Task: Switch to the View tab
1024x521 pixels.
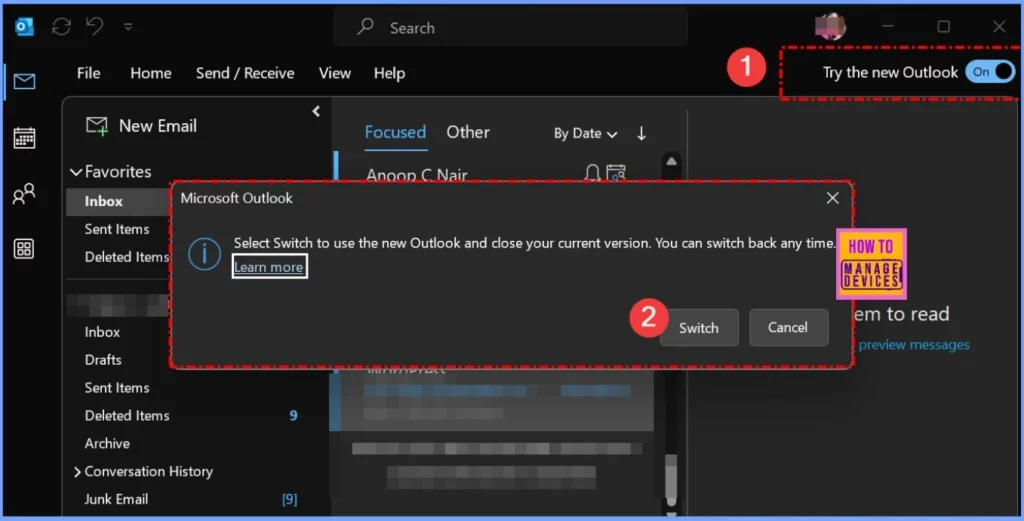Action: tap(335, 73)
